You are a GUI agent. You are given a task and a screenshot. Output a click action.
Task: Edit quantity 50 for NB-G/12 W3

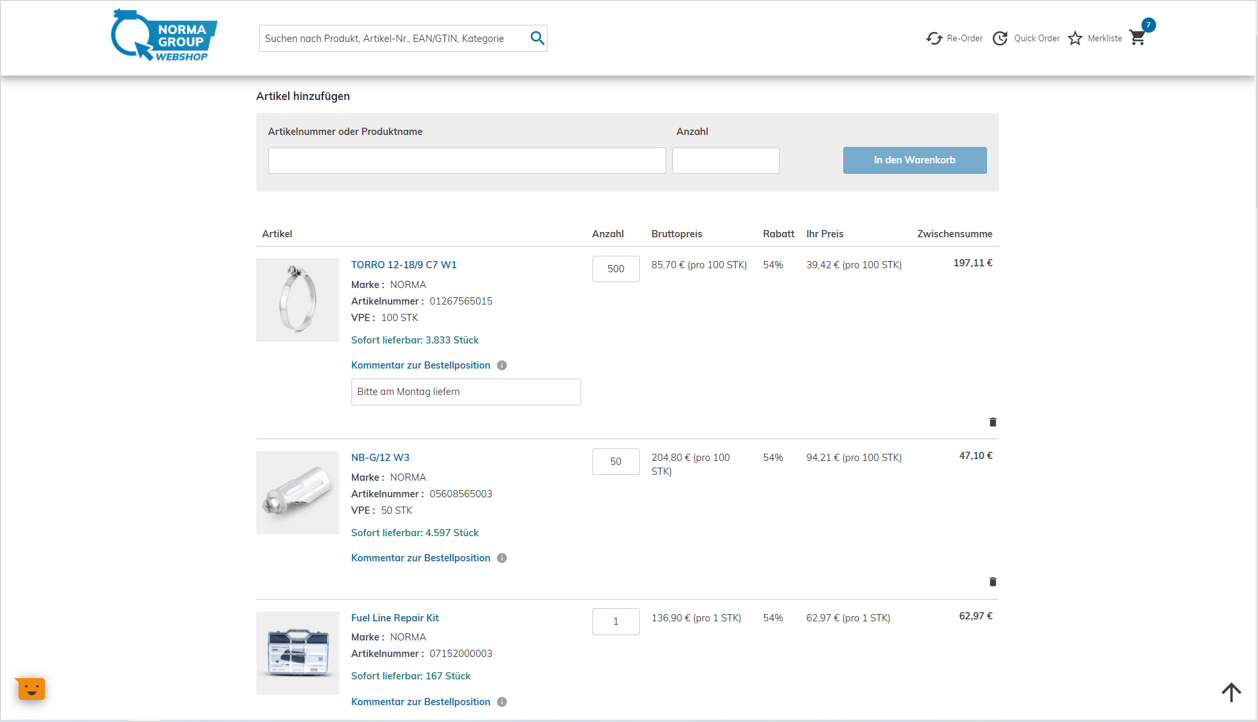616,461
